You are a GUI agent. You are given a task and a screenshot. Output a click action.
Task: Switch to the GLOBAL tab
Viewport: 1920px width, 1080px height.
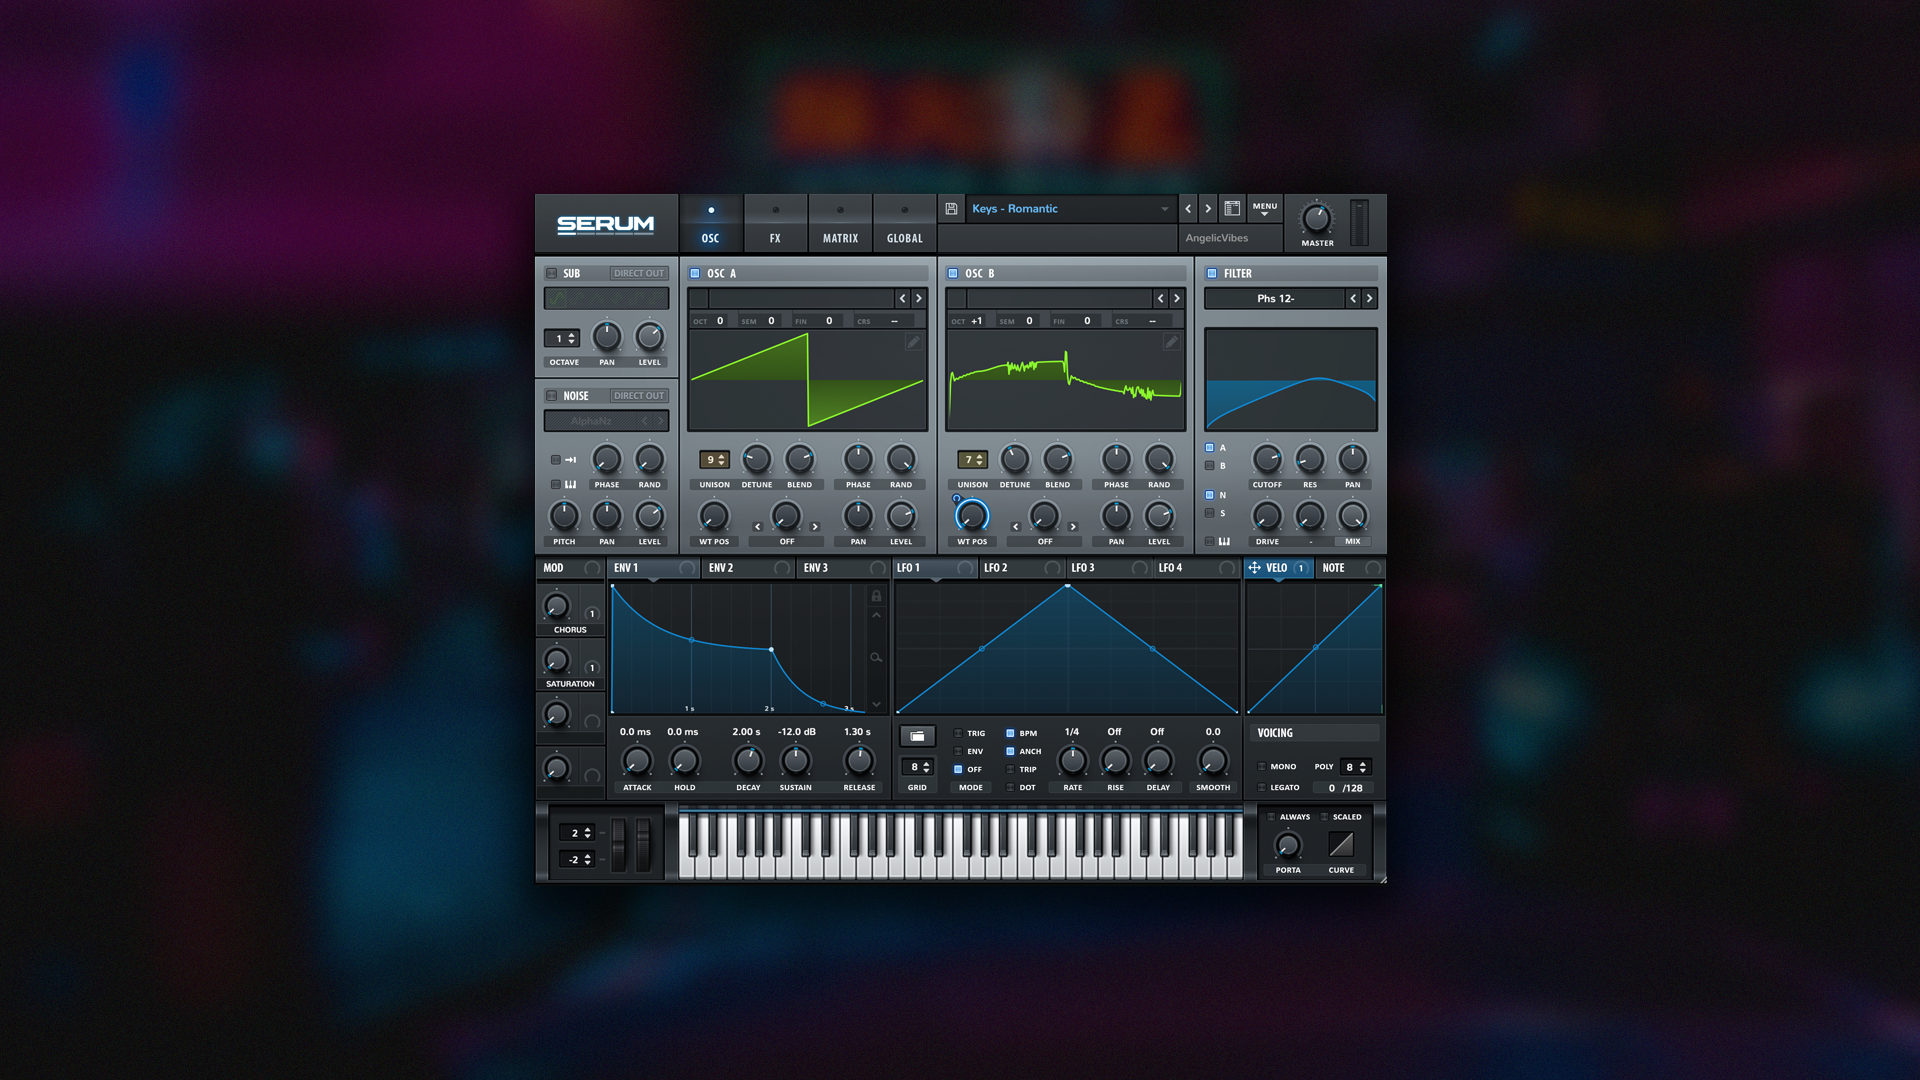(x=904, y=224)
